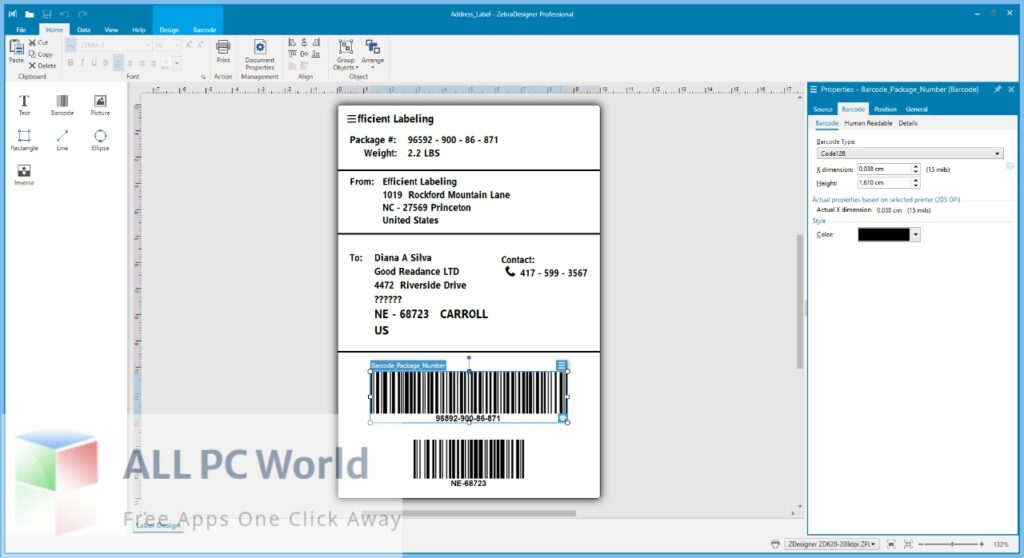1024x558 pixels.
Task: Choose the Picture object tool
Action: [100, 104]
